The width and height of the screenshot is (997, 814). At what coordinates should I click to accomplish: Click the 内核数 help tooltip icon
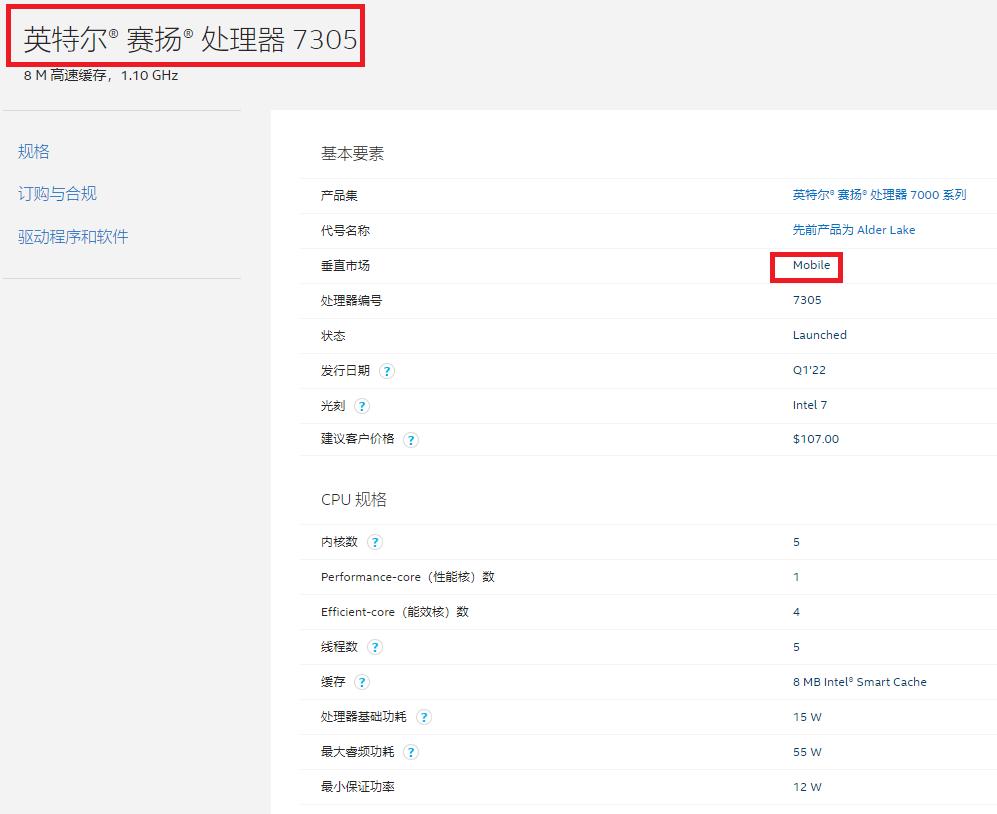pos(375,541)
